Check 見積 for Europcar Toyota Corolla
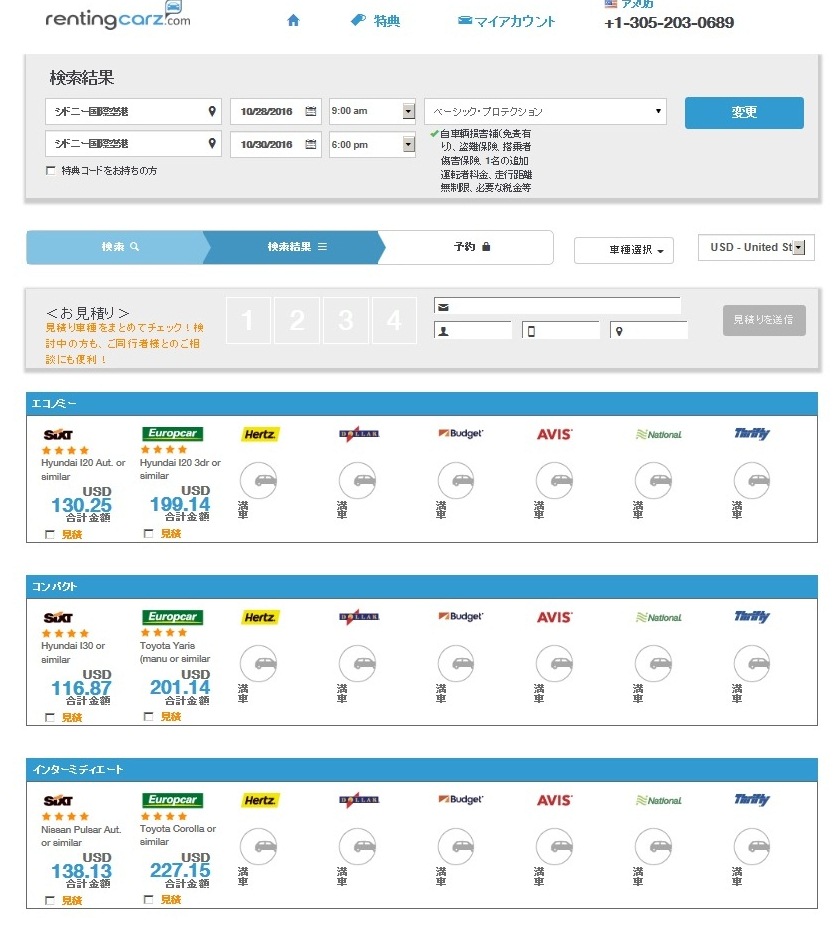This screenshot has height=925, width=837. 149,899
